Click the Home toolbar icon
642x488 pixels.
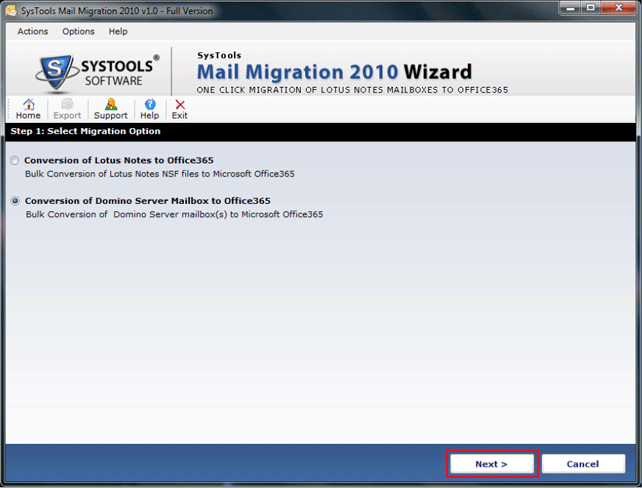pyautogui.click(x=28, y=109)
